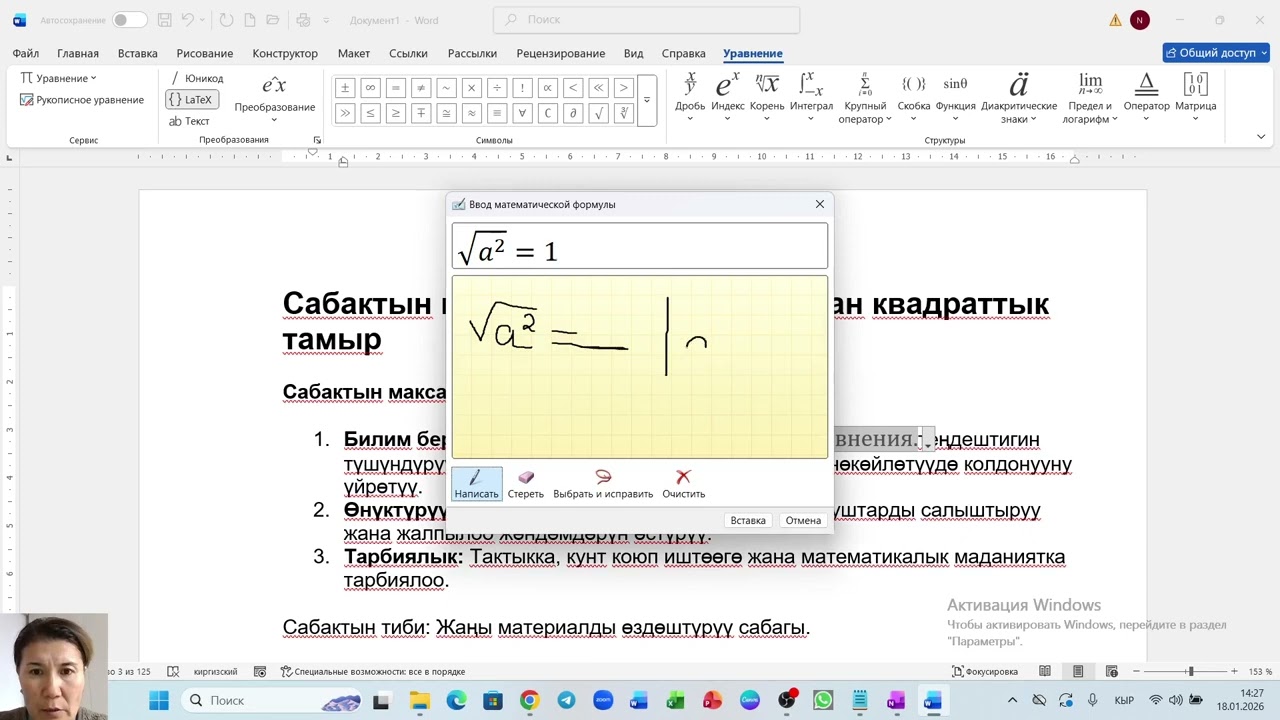
Task: Click inside the yellow handwriting canvas
Action: tap(640, 367)
